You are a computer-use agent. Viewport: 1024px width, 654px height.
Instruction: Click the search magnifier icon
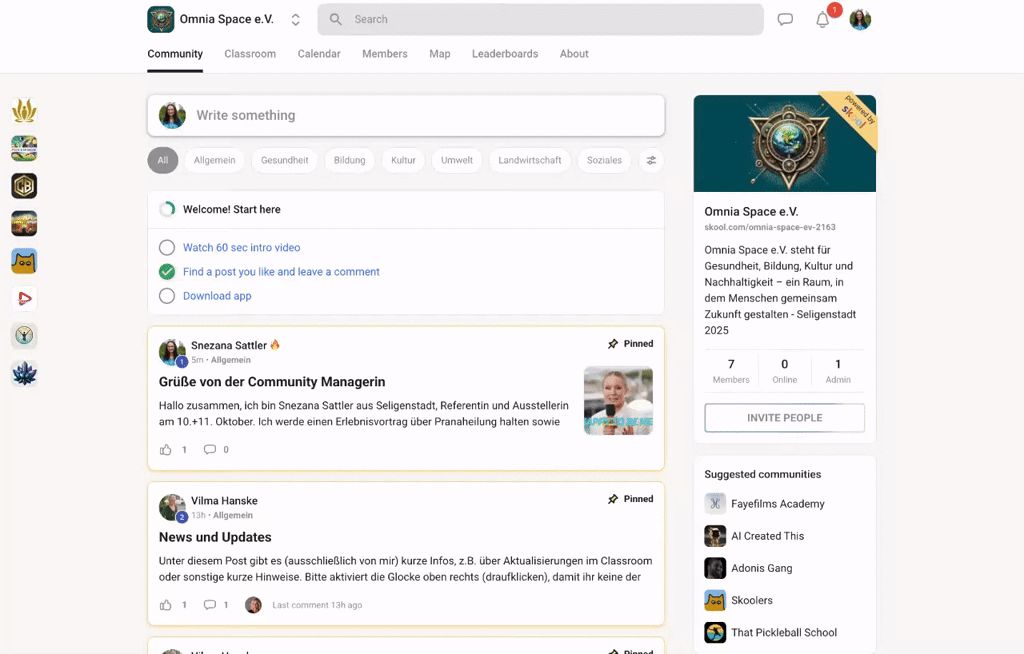pos(336,20)
